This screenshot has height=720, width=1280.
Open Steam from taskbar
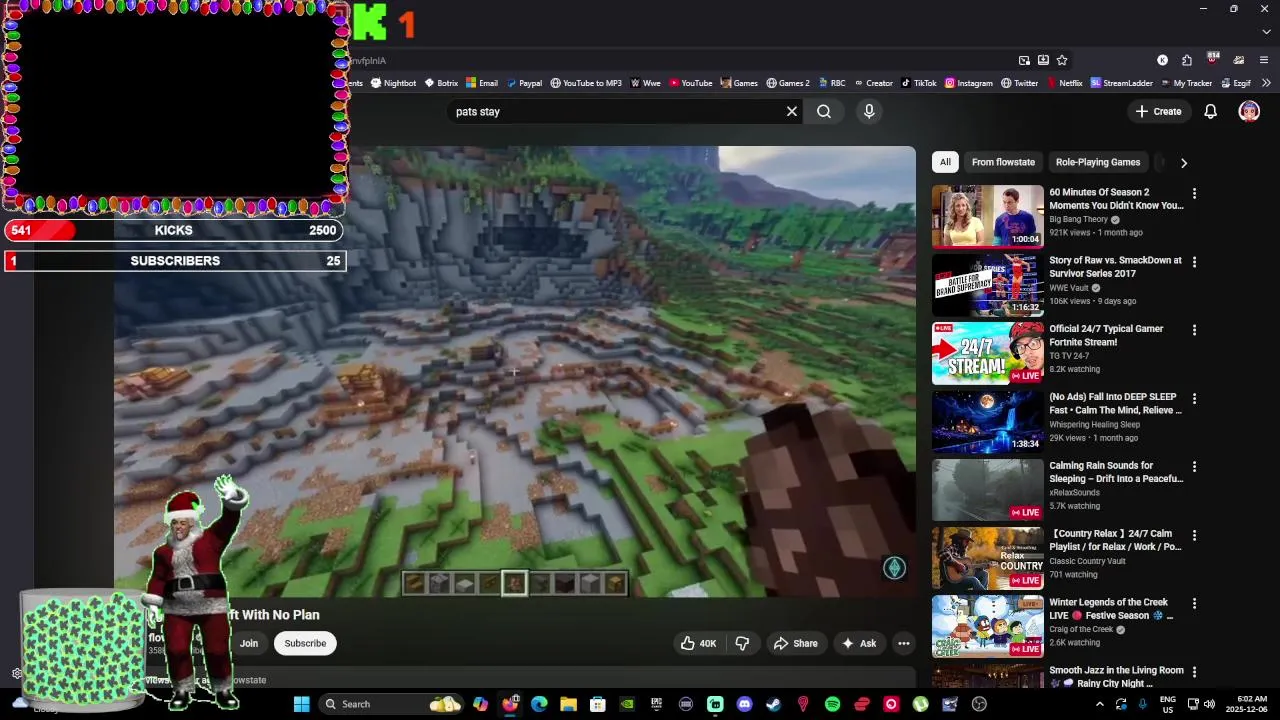(773, 704)
